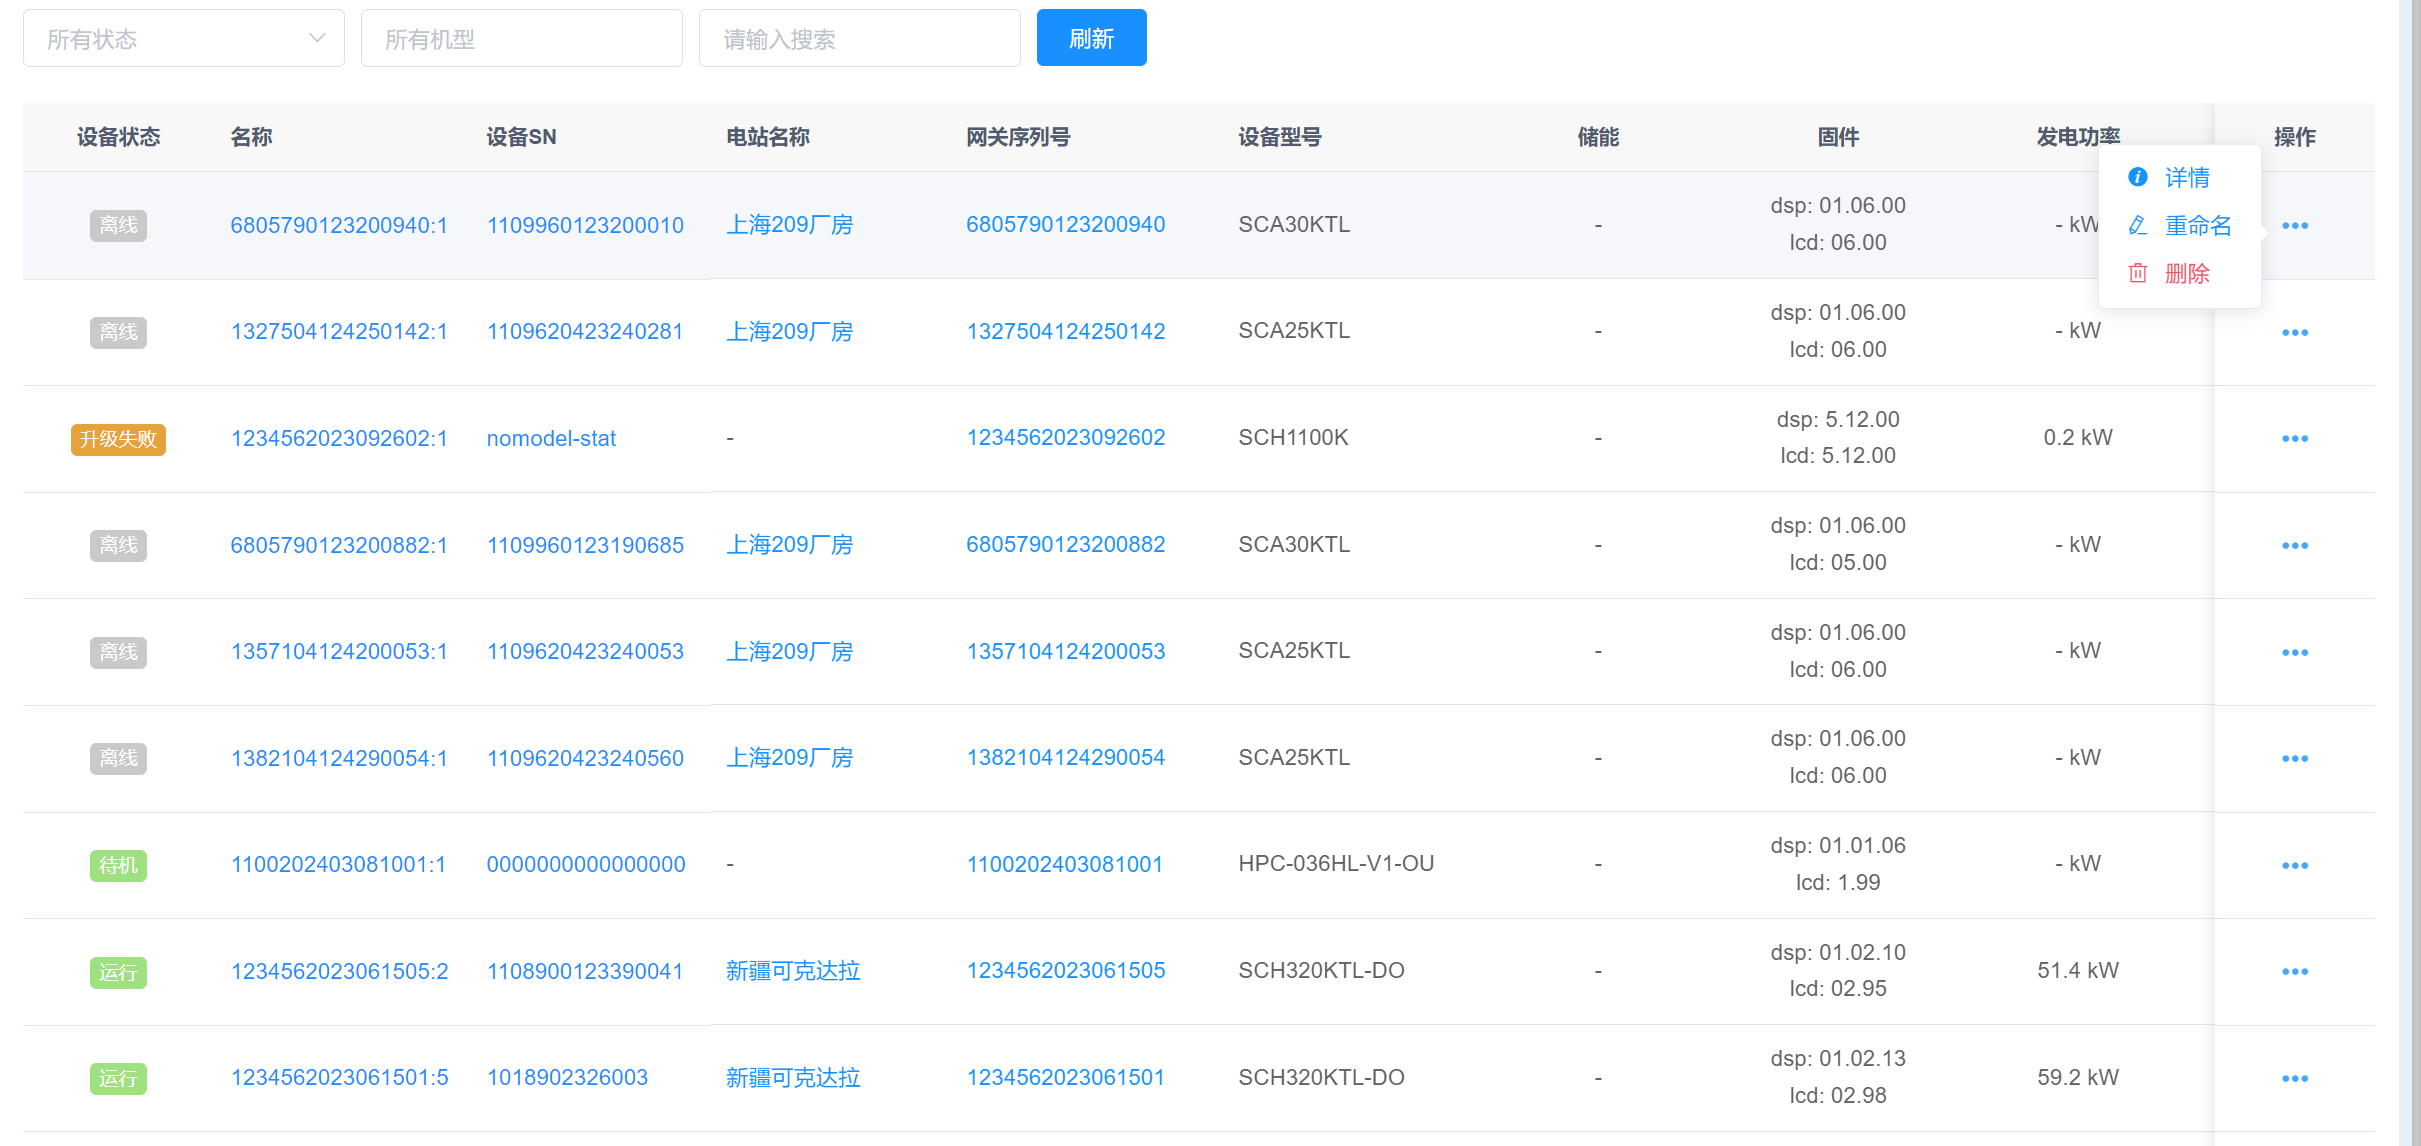Click device SN 1109620423240281
2421x1146 pixels.
[x=585, y=332]
